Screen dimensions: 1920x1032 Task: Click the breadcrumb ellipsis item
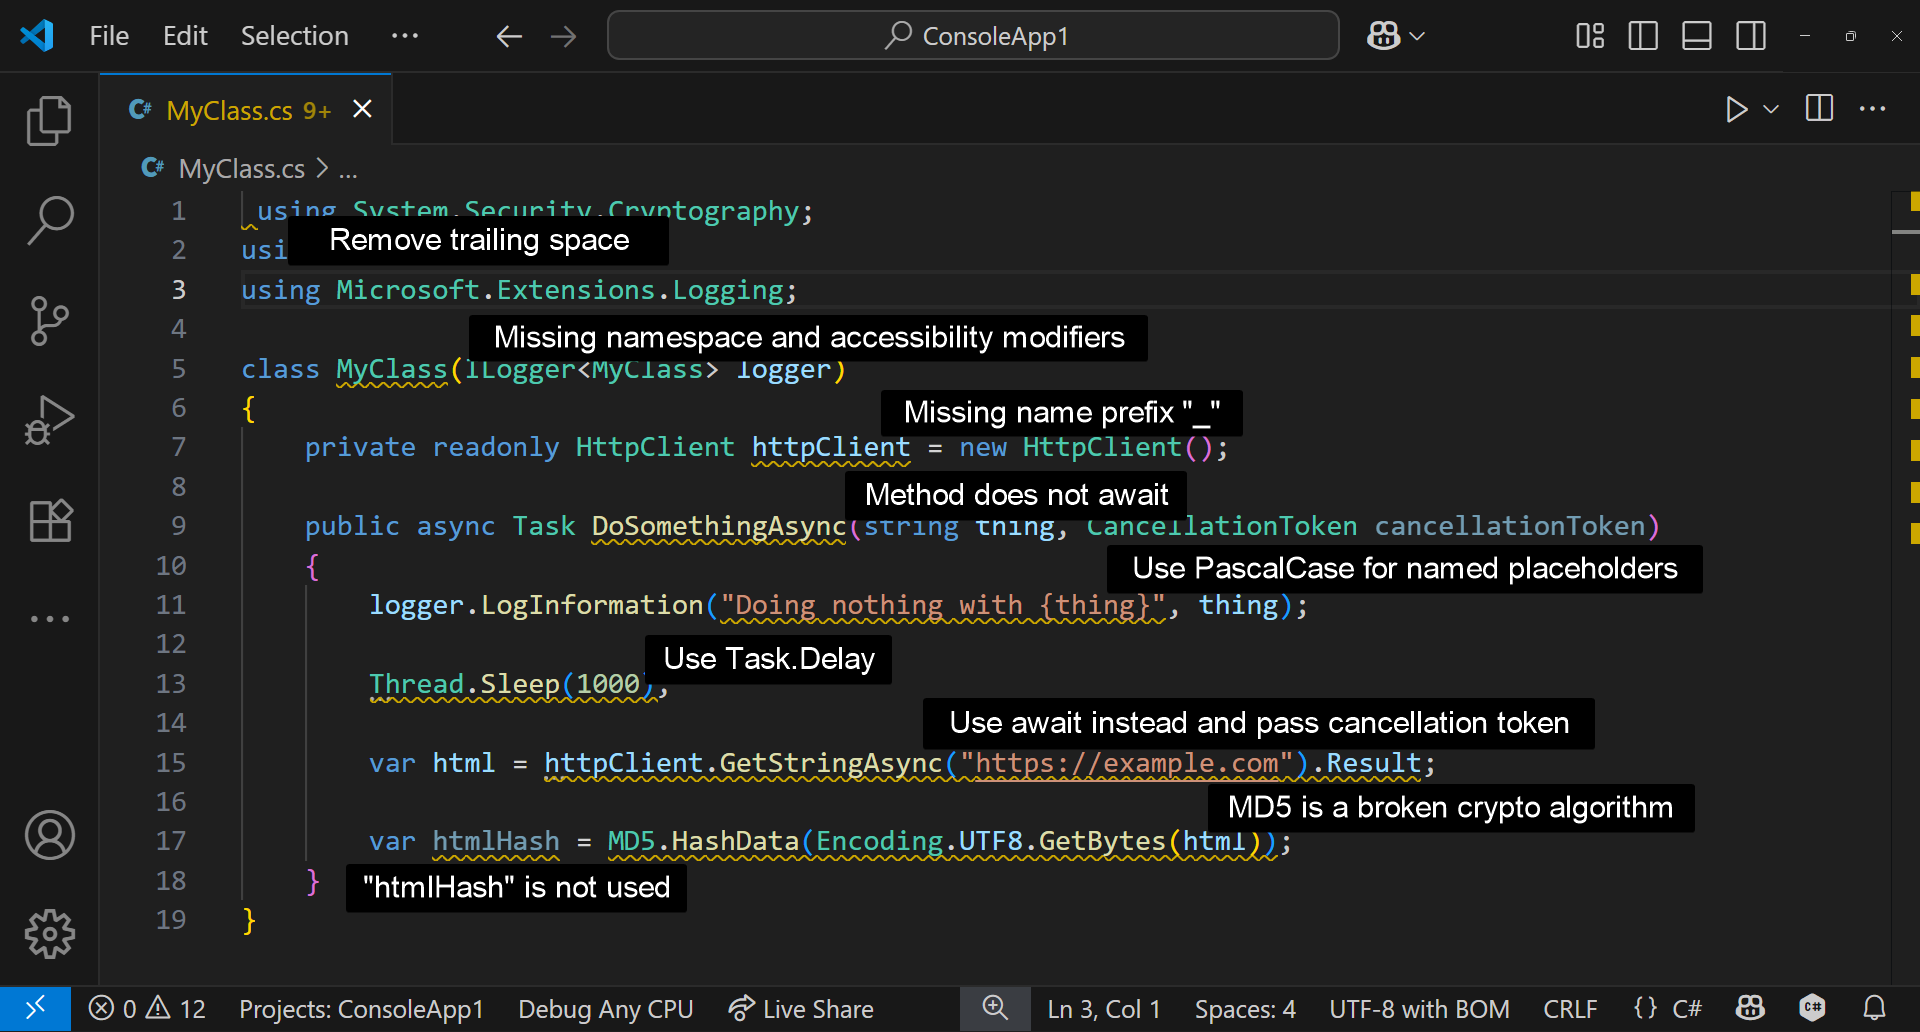click(x=348, y=170)
